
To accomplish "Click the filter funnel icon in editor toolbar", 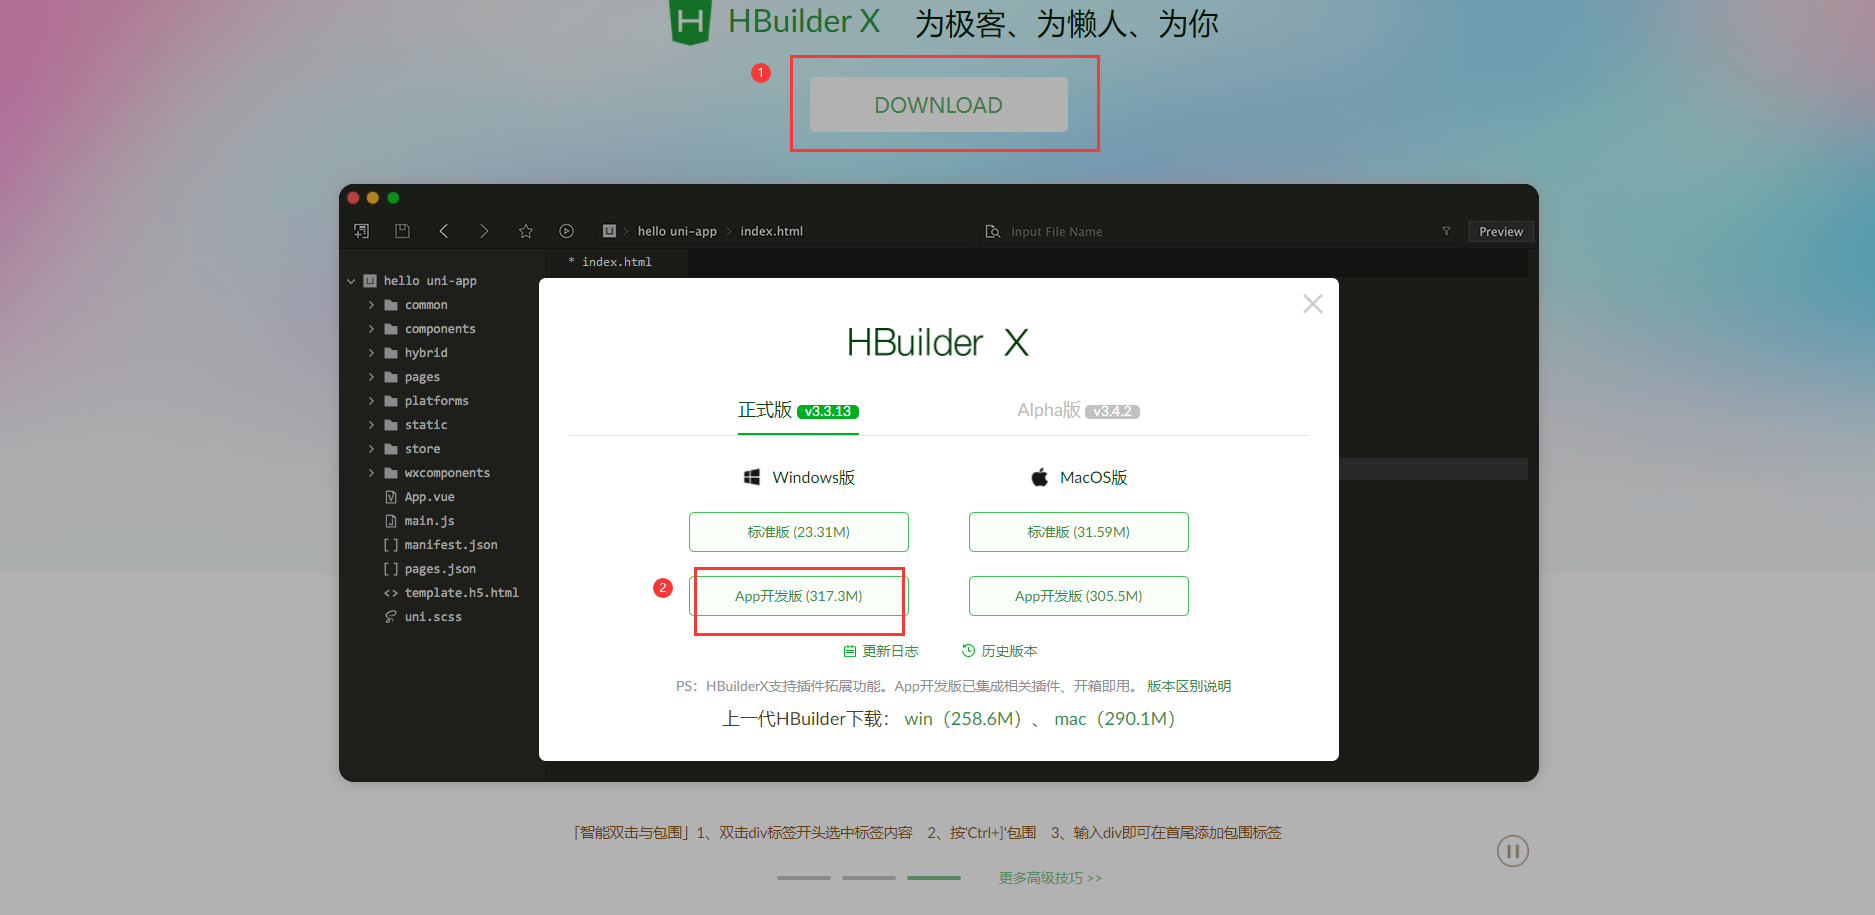I will [x=1446, y=231].
